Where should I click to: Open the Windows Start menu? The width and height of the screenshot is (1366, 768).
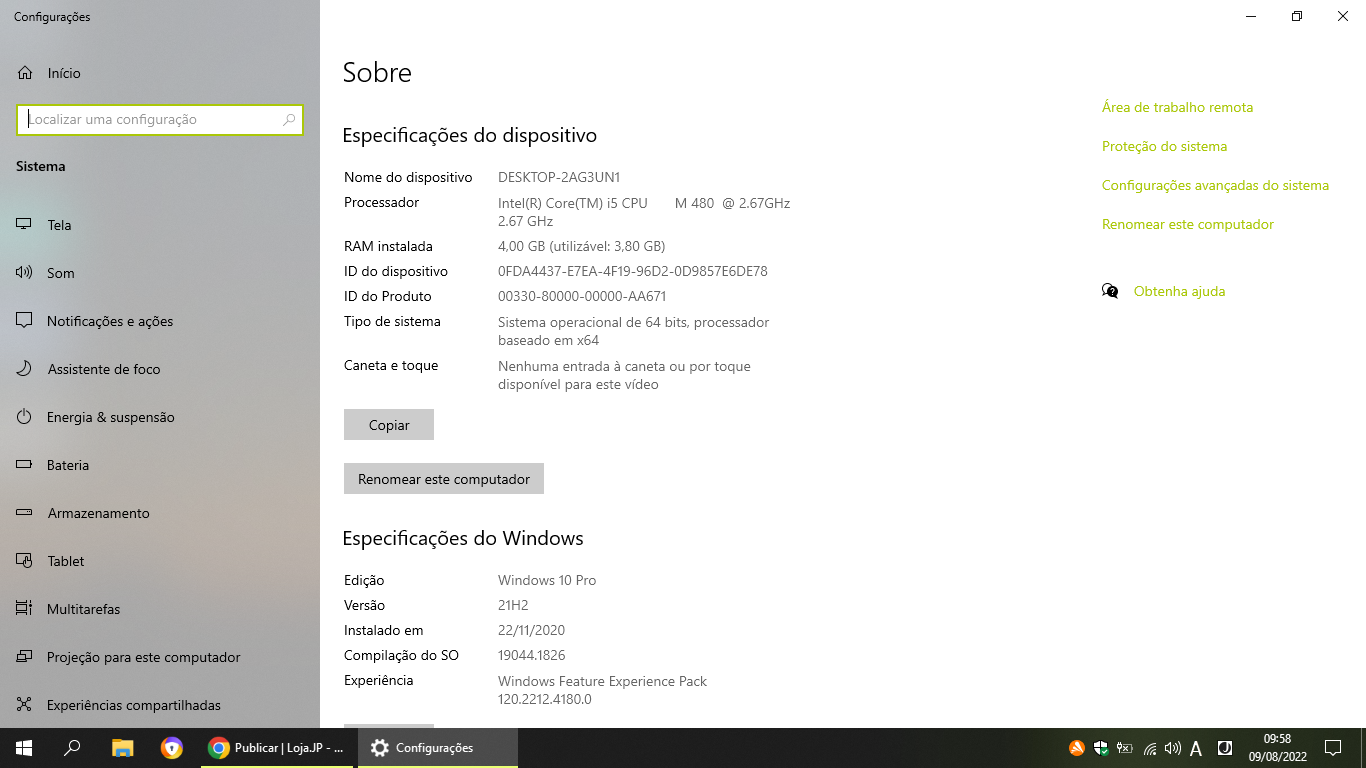click(24, 748)
